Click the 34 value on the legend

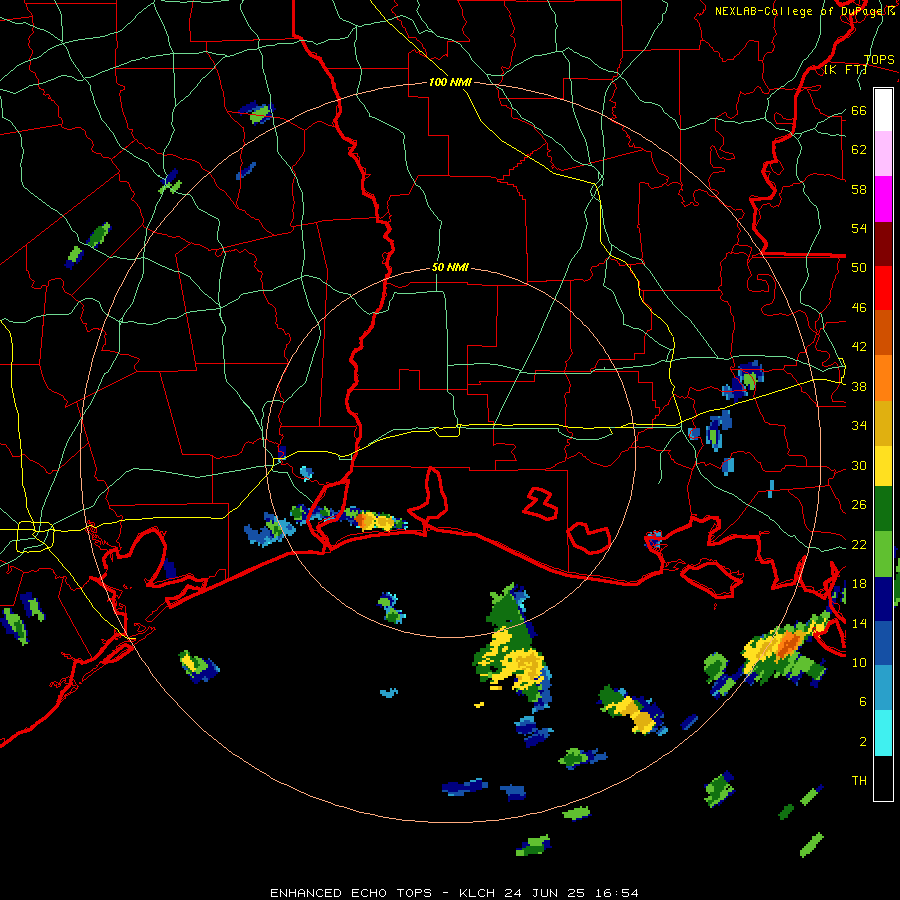pyautogui.click(x=859, y=426)
